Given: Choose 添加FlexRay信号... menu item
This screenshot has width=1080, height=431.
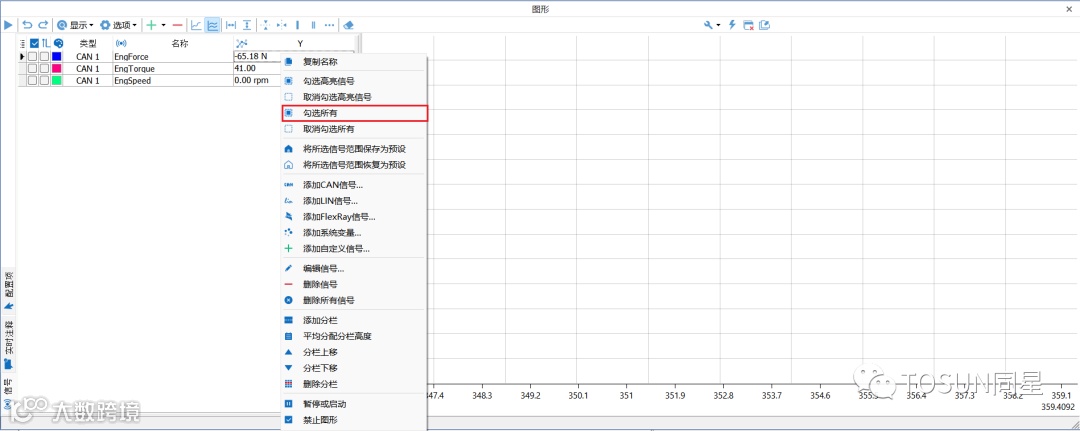Looking at the screenshot, I should pos(354,217).
